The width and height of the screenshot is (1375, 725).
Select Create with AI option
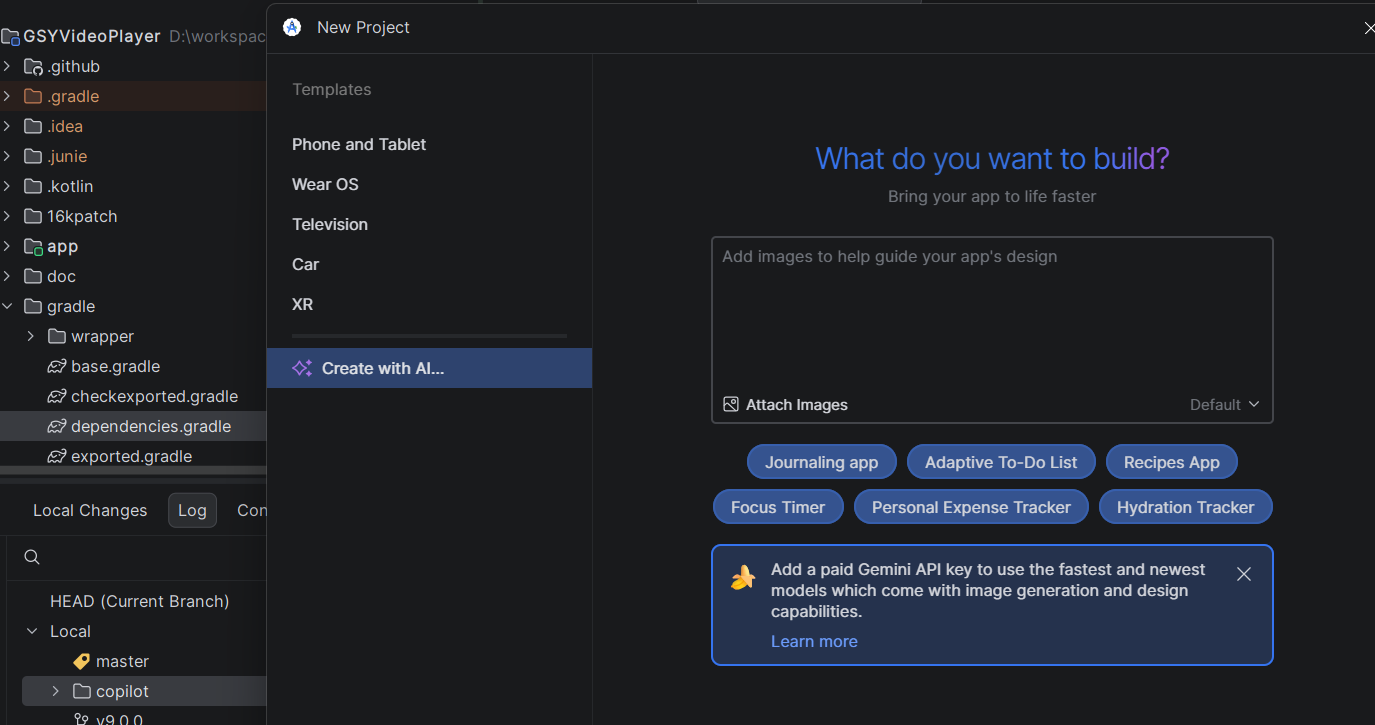429,368
